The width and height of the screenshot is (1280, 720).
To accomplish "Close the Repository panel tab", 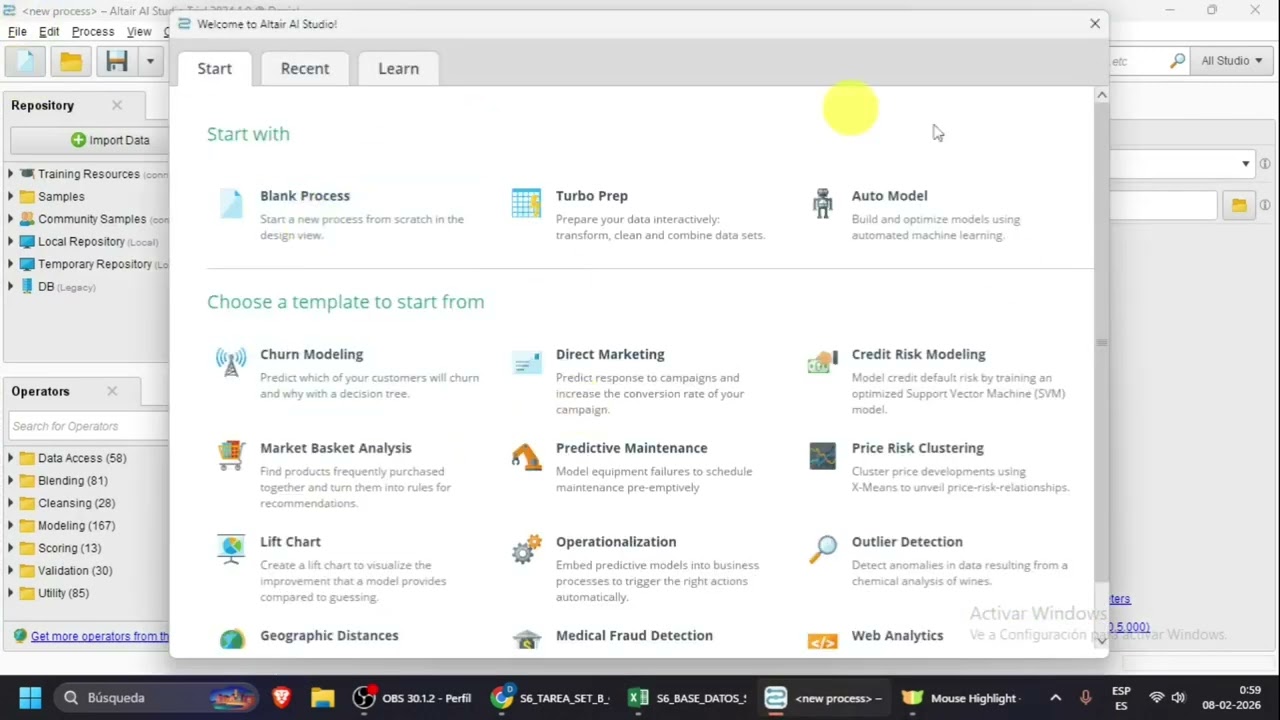I will tap(117, 105).
